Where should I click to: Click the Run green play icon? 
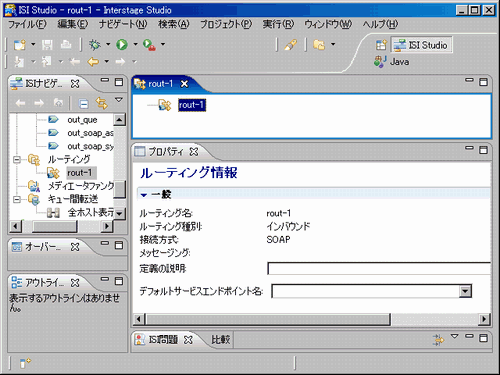pos(122,44)
